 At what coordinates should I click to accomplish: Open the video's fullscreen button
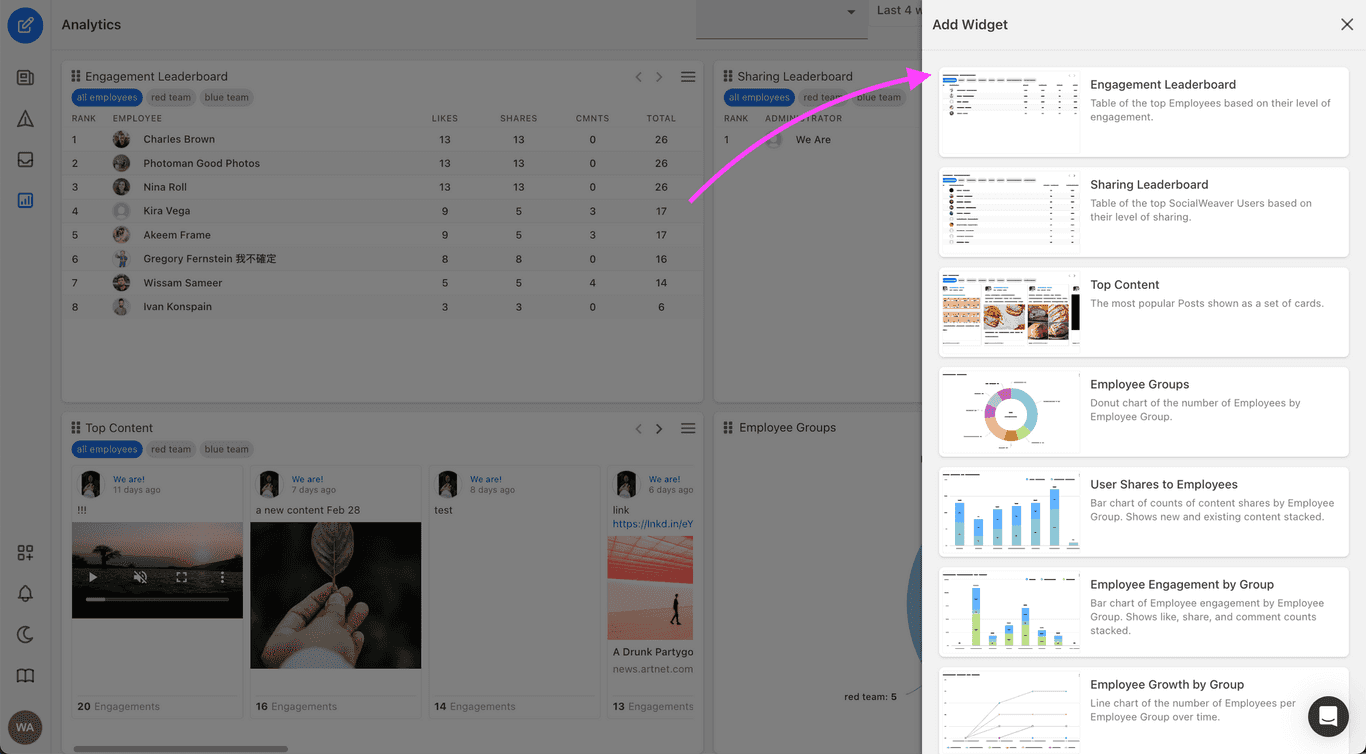(182, 577)
